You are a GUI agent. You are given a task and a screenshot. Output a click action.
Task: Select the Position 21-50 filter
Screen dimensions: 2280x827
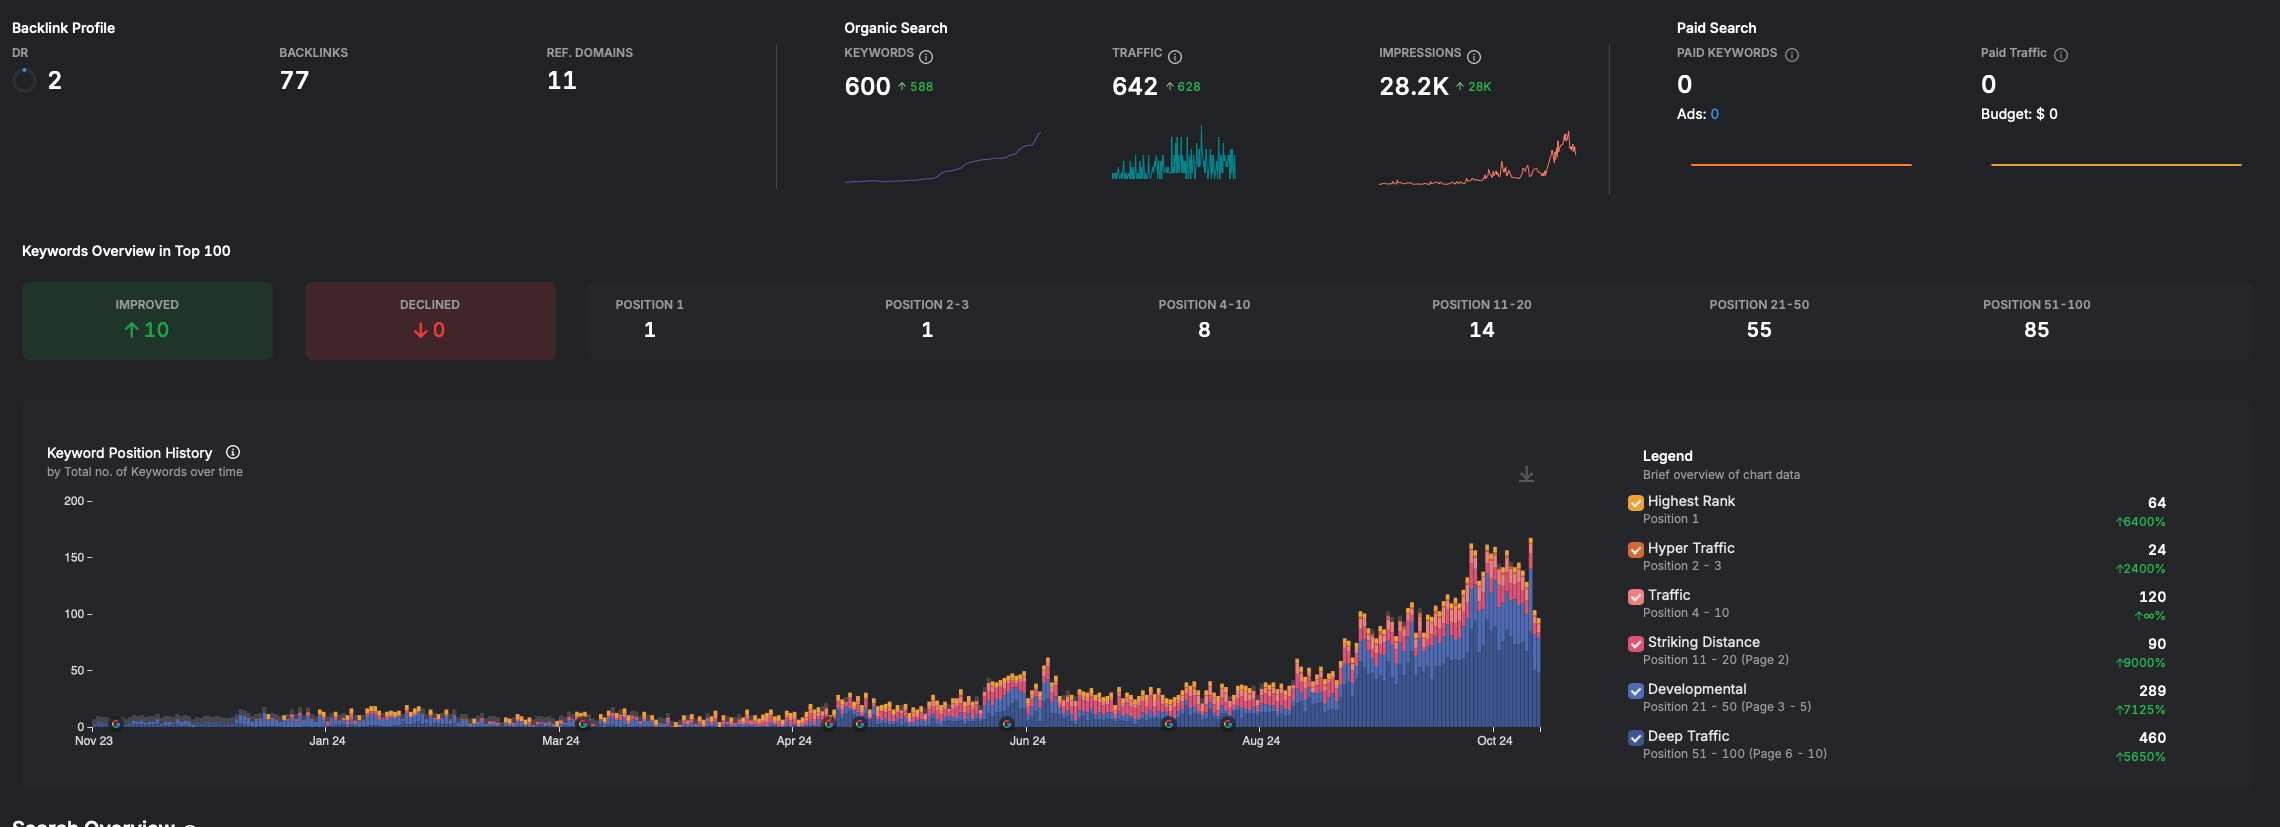pos(1759,320)
